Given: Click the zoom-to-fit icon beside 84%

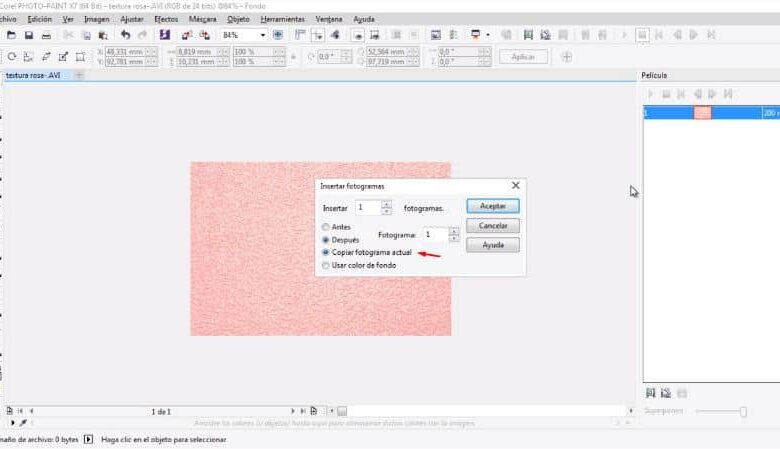Looking at the screenshot, I should click(278, 35).
